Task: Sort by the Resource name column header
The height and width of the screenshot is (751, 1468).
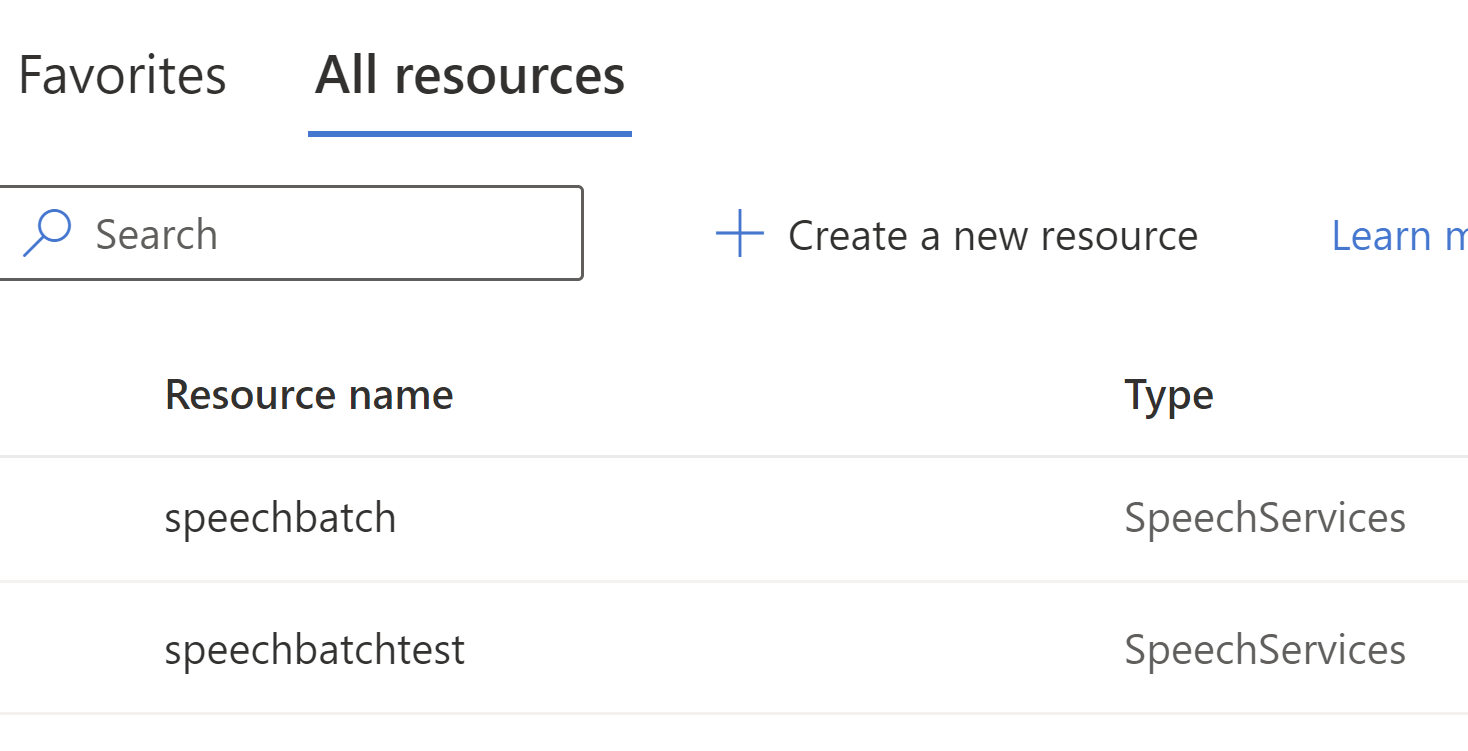Action: tap(308, 394)
